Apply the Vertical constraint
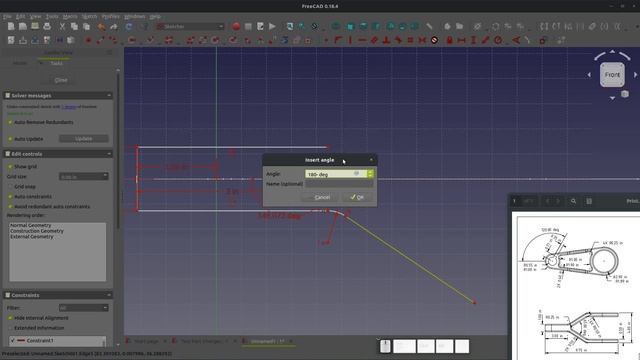This screenshot has width=640, height=360. click(350, 40)
